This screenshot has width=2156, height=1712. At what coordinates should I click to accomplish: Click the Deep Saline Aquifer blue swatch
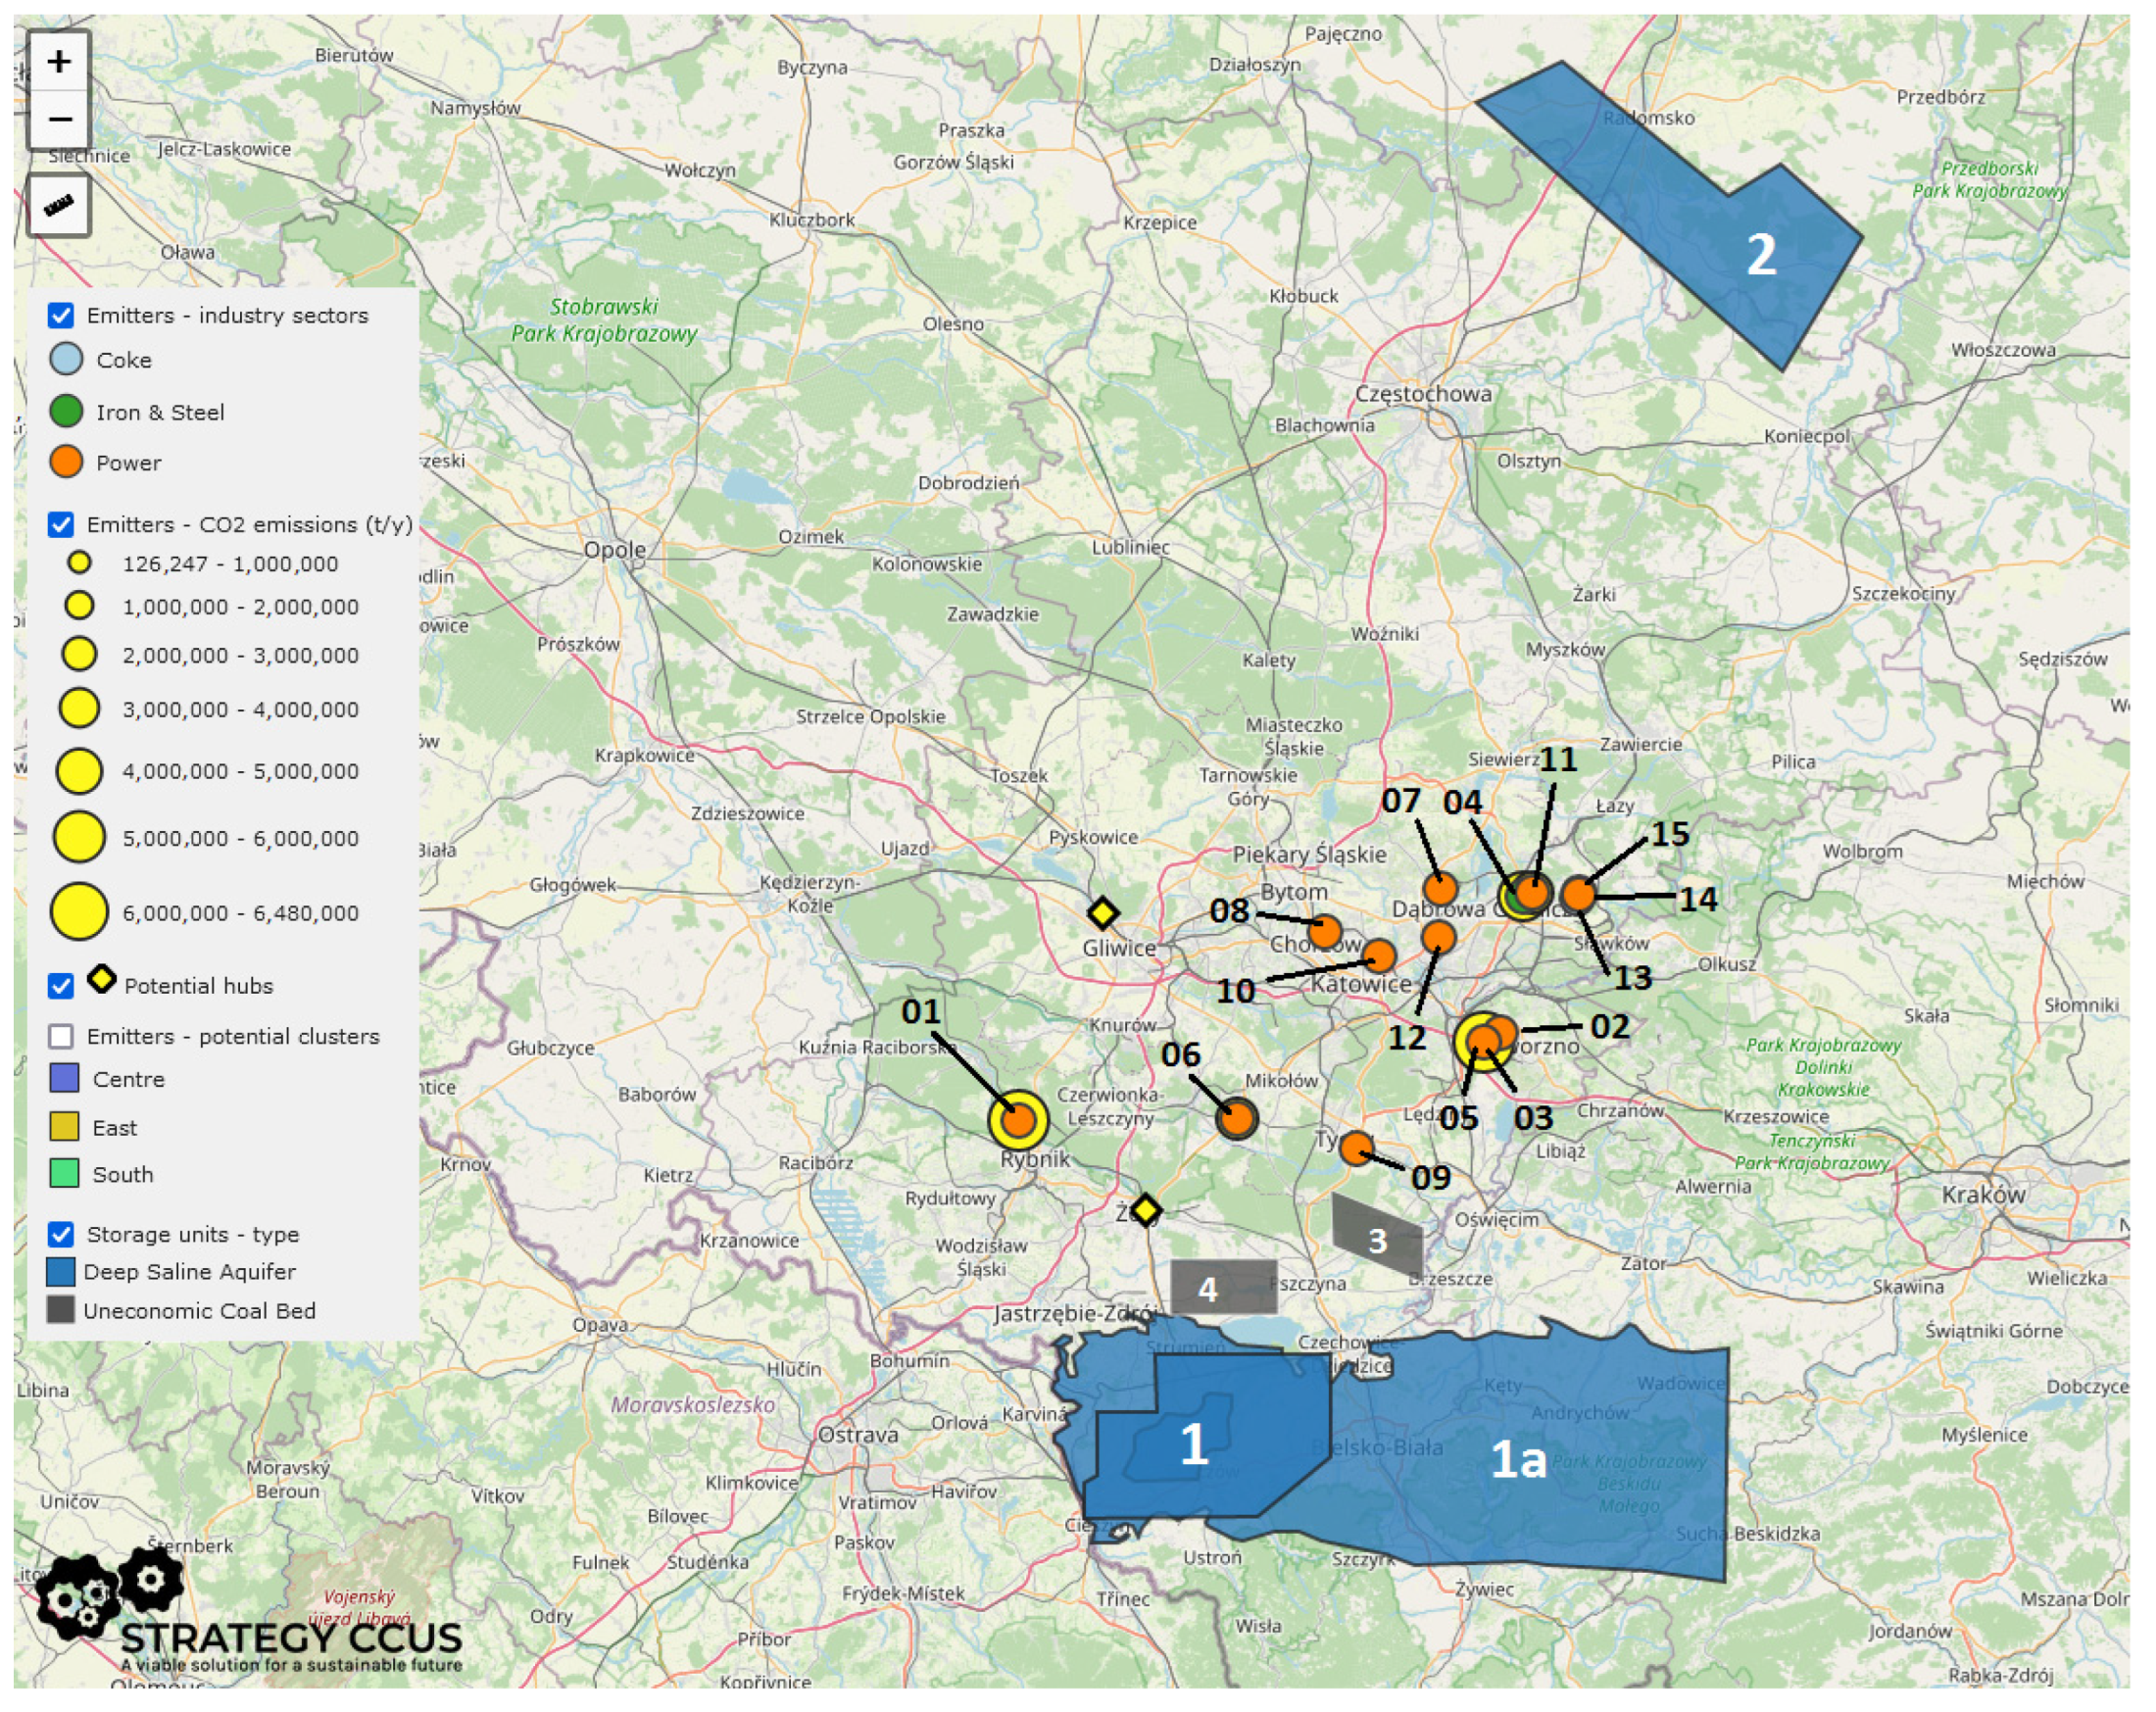click(61, 1272)
